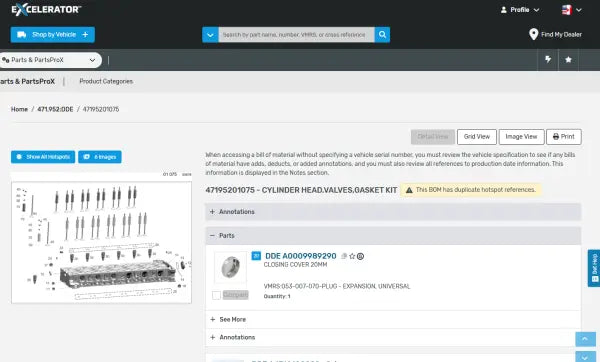Open the country flag language selector
Image resolution: width=600 pixels, height=362 pixels.
point(571,10)
